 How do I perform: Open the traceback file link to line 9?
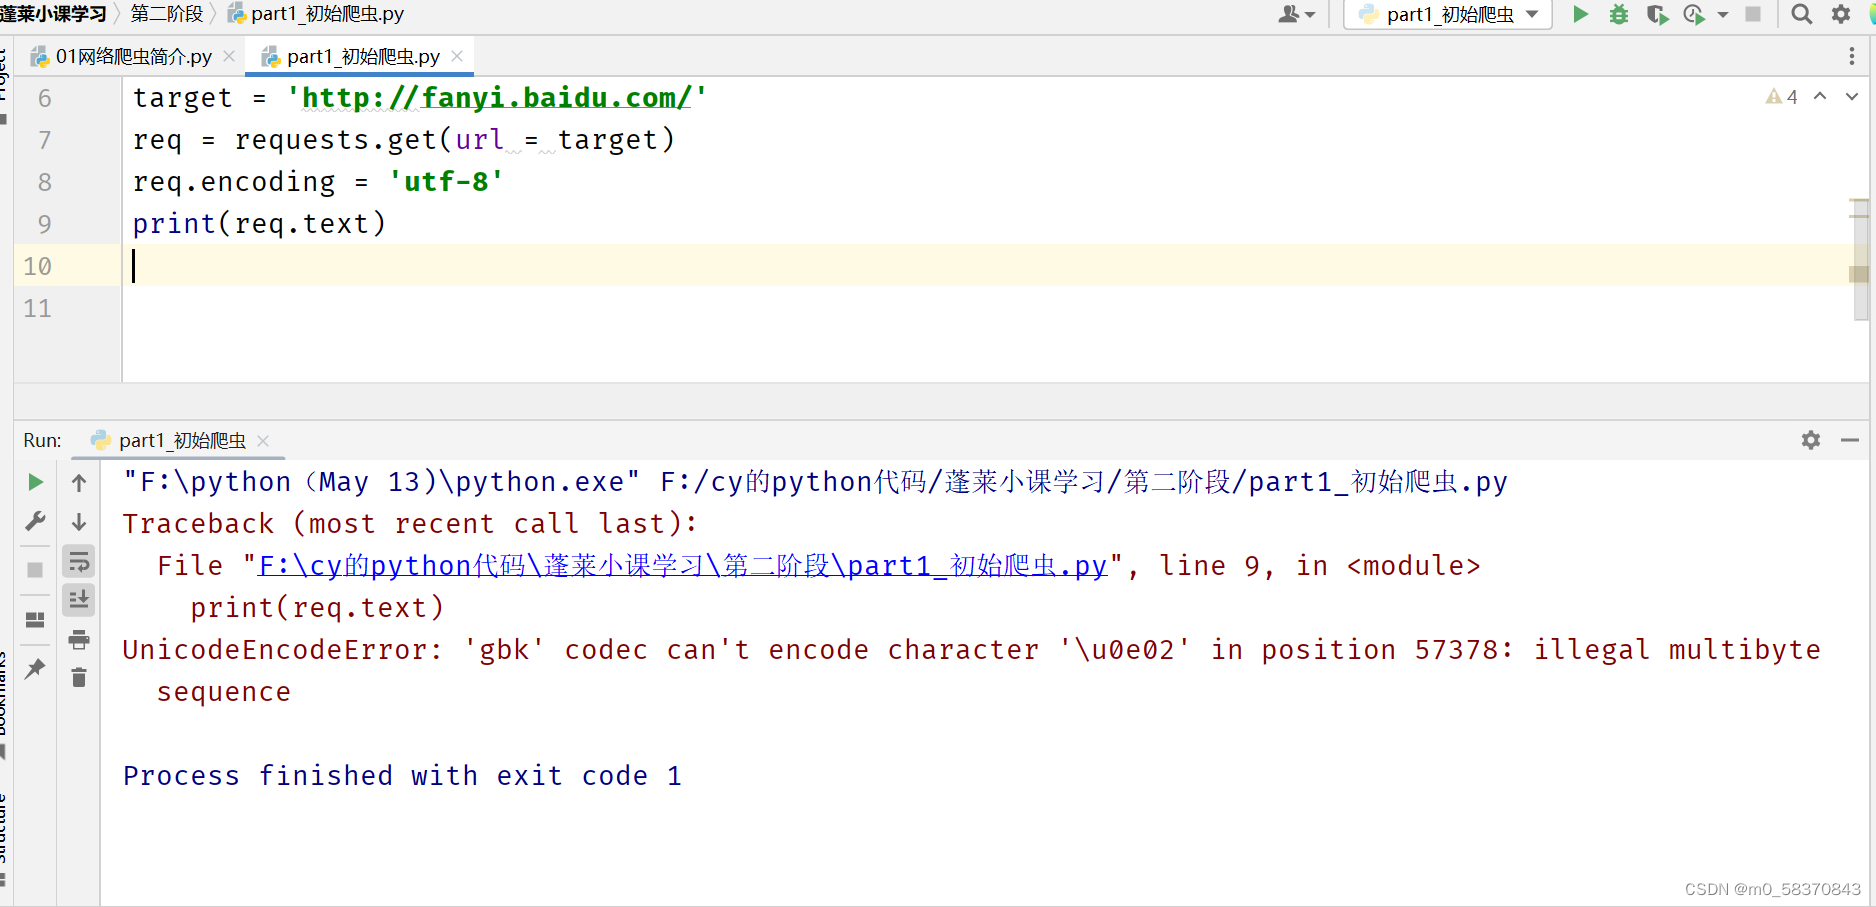[x=680, y=565]
